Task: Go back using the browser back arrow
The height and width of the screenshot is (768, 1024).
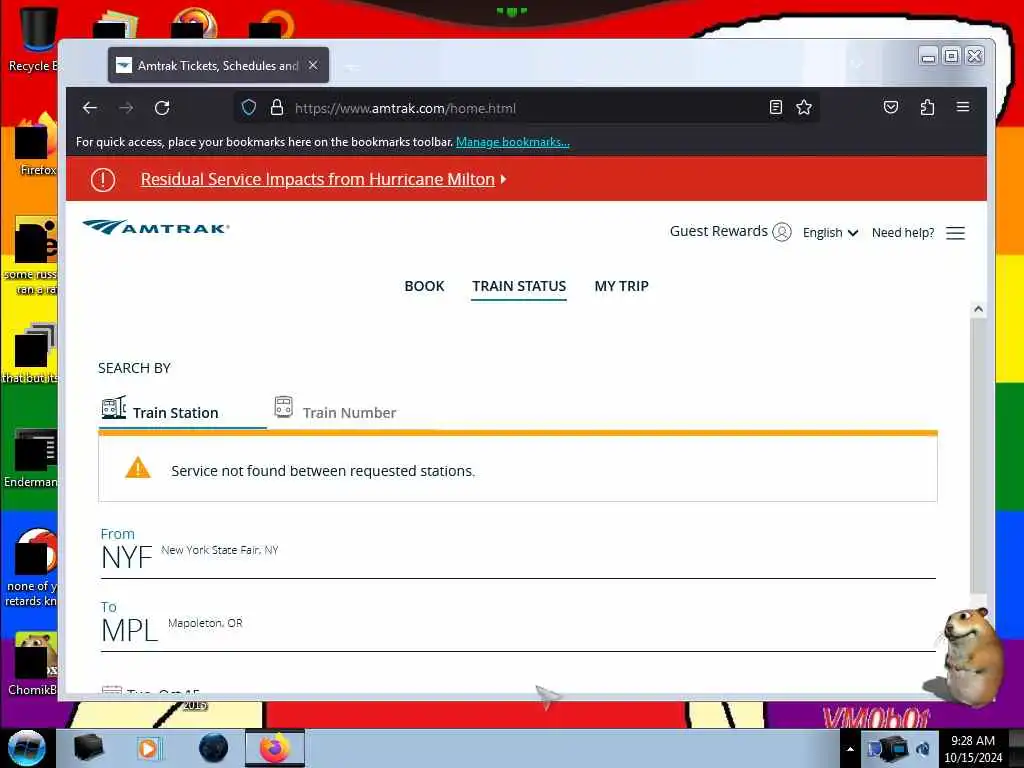Action: 90,108
